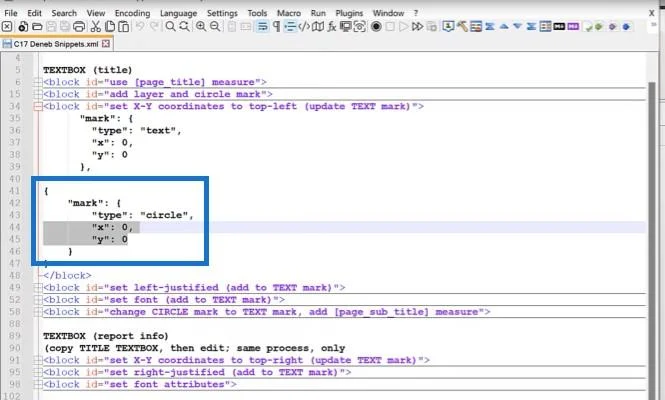Open the Function List fx icon
The image size is (665, 400).
[x=332, y=27]
